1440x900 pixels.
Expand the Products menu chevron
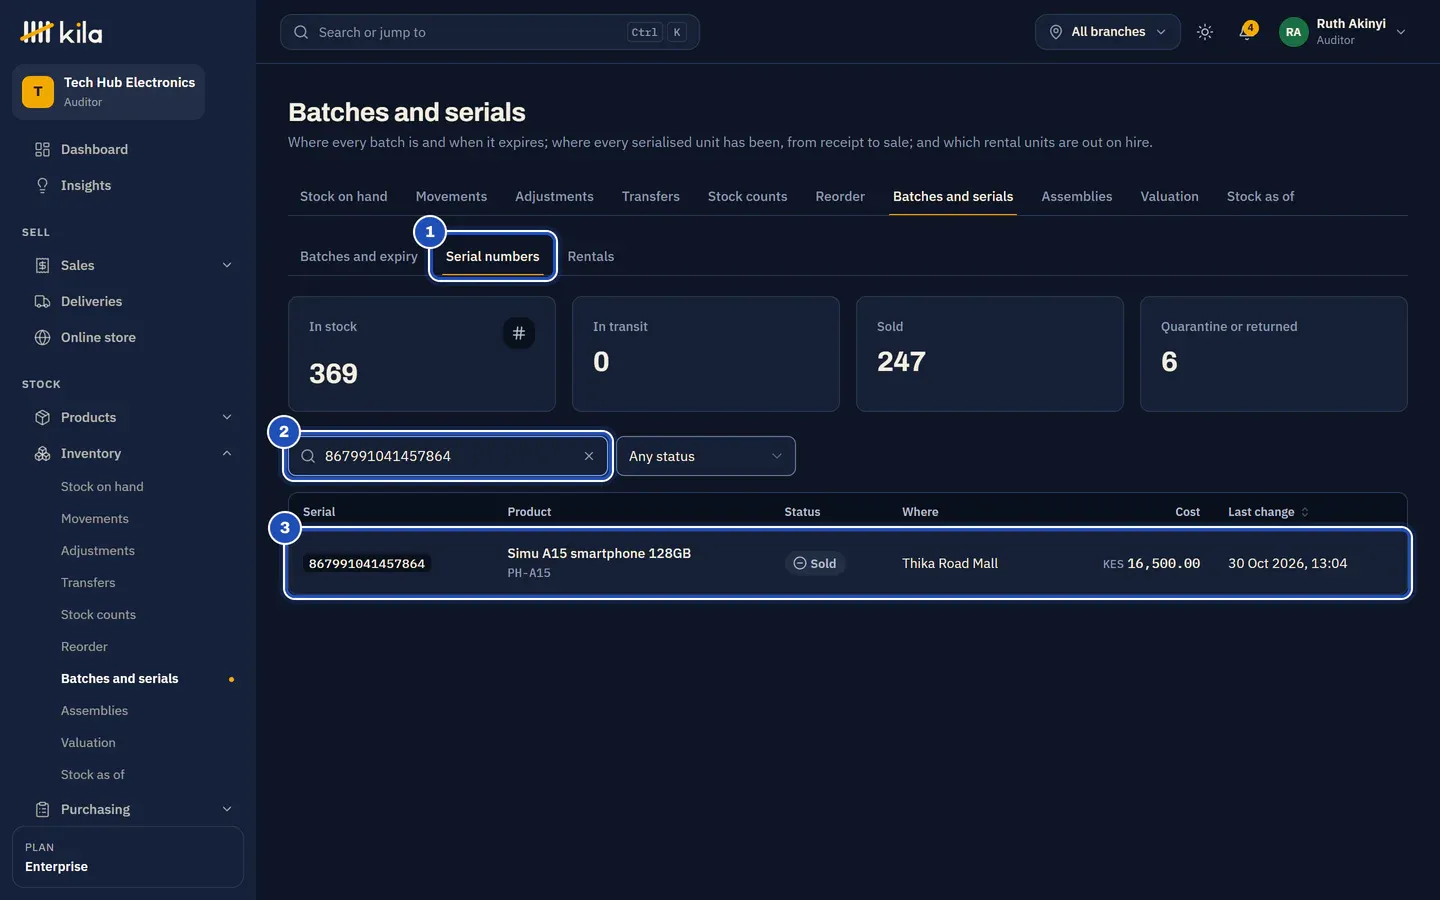pos(227,418)
